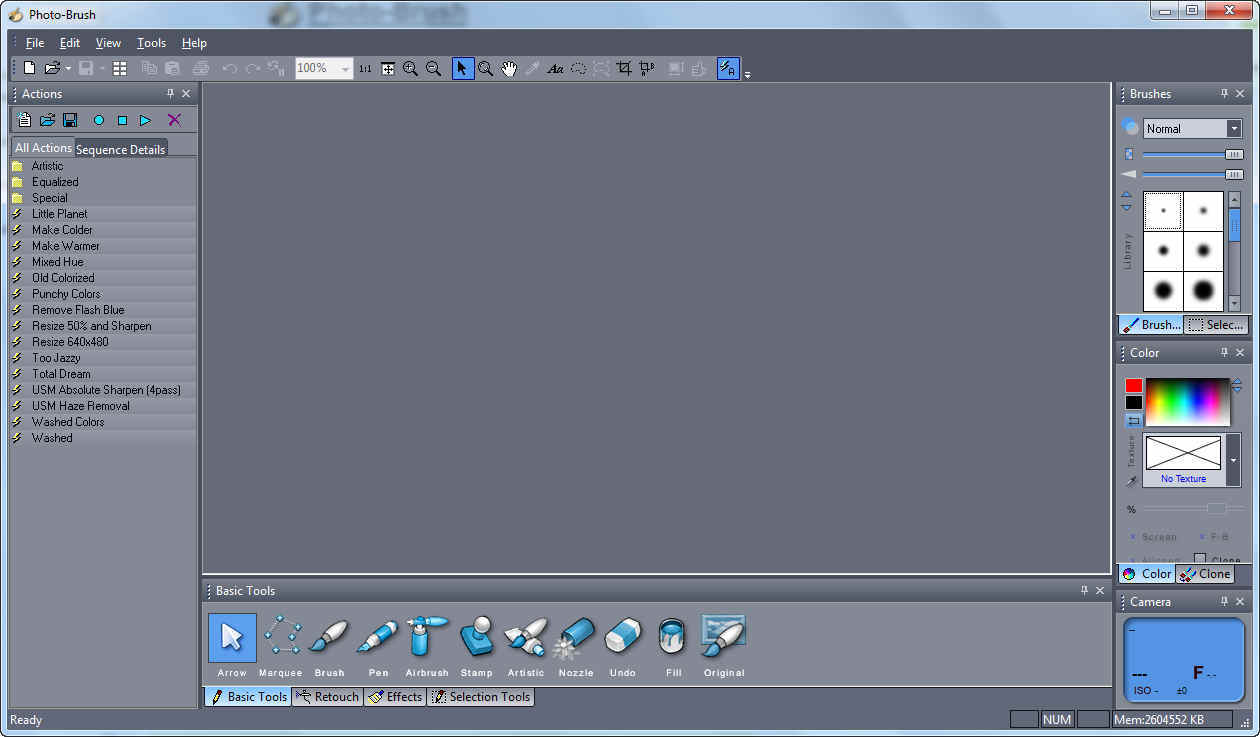1260x737 pixels.
Task: Select the Fill bucket tool
Action: tap(671, 637)
